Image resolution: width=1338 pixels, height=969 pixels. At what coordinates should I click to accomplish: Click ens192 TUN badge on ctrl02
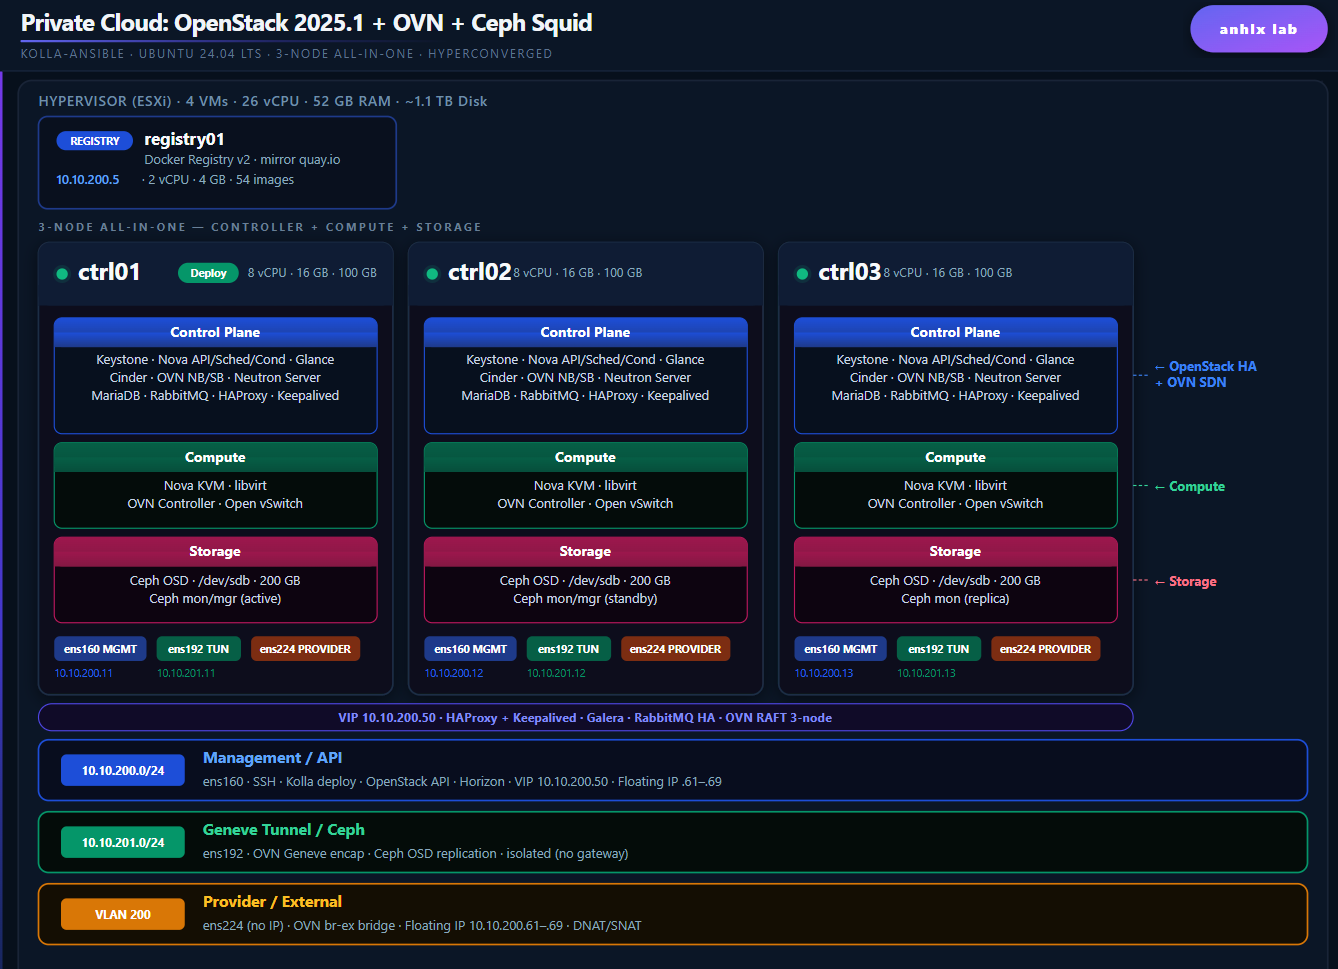pos(568,649)
